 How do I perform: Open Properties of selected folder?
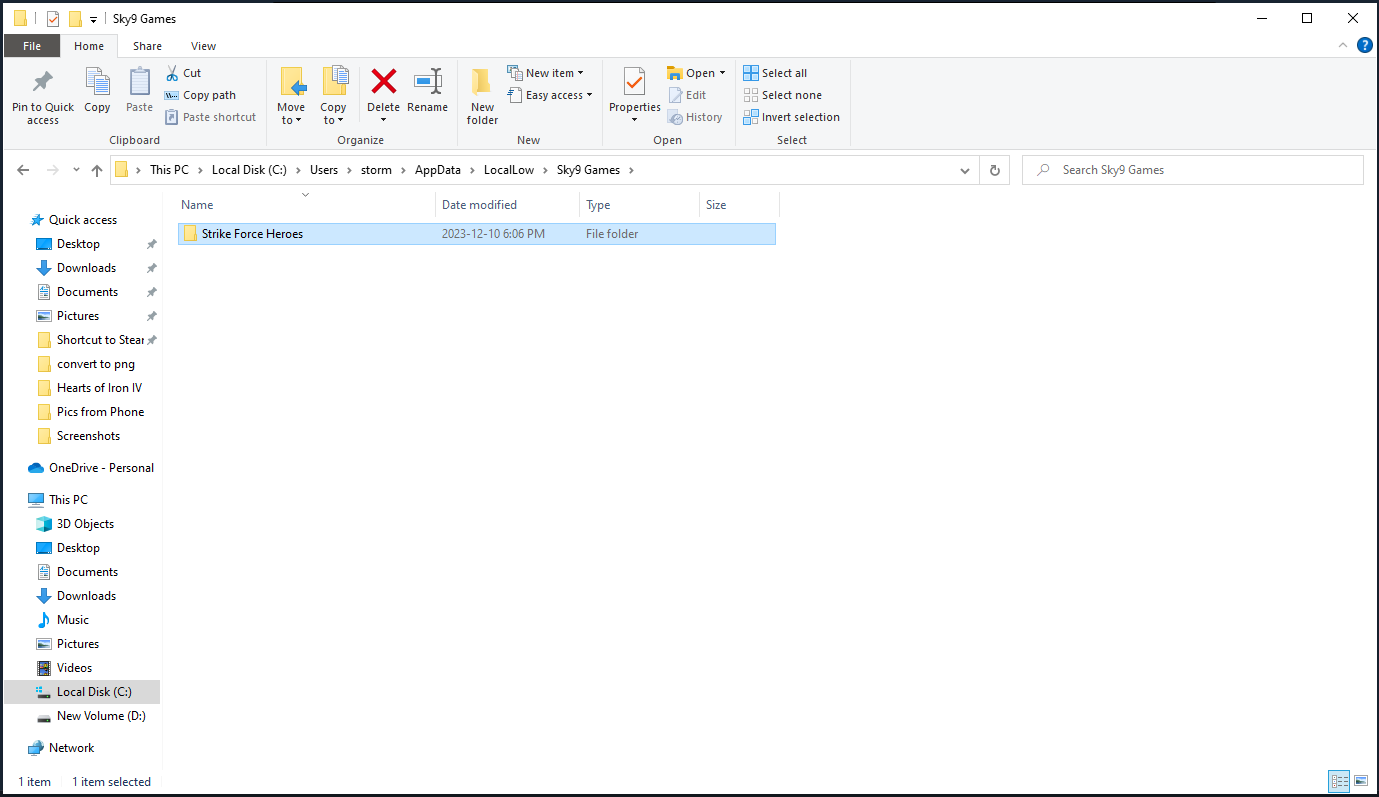pos(635,96)
